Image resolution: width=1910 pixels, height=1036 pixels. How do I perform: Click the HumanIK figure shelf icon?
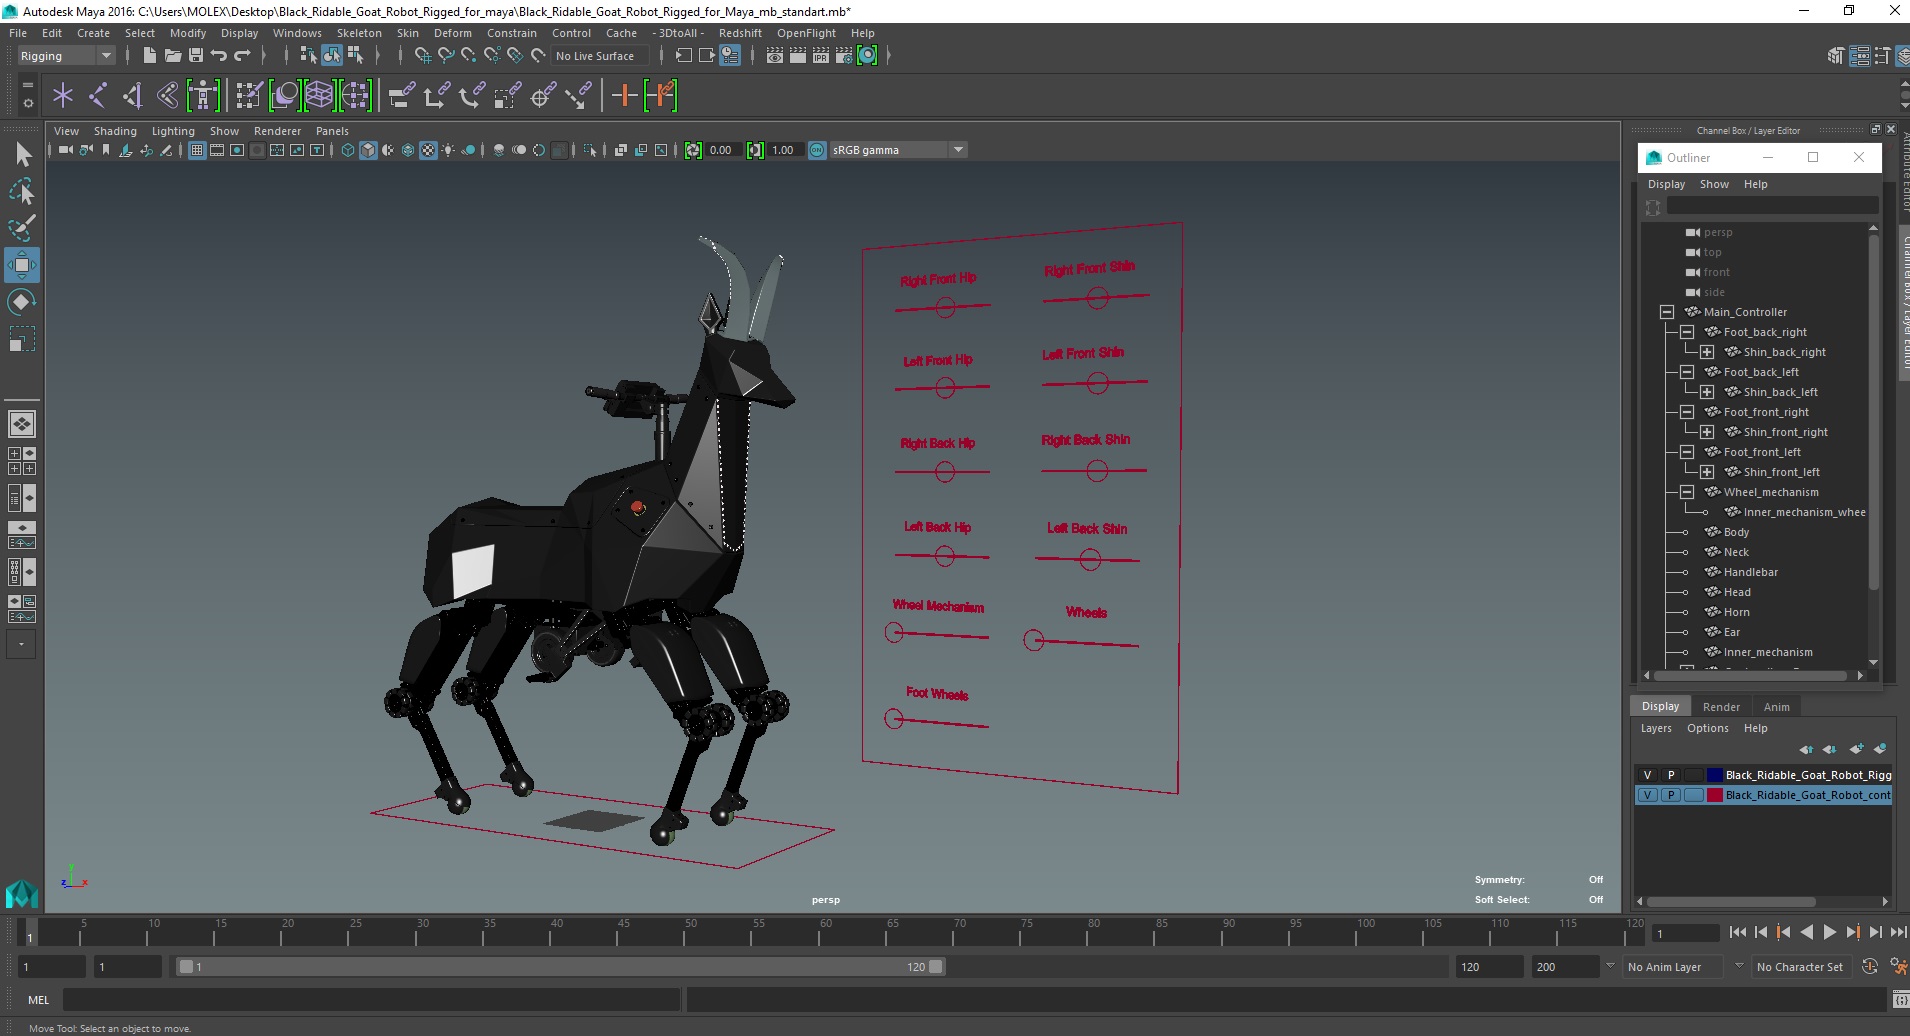coord(203,96)
